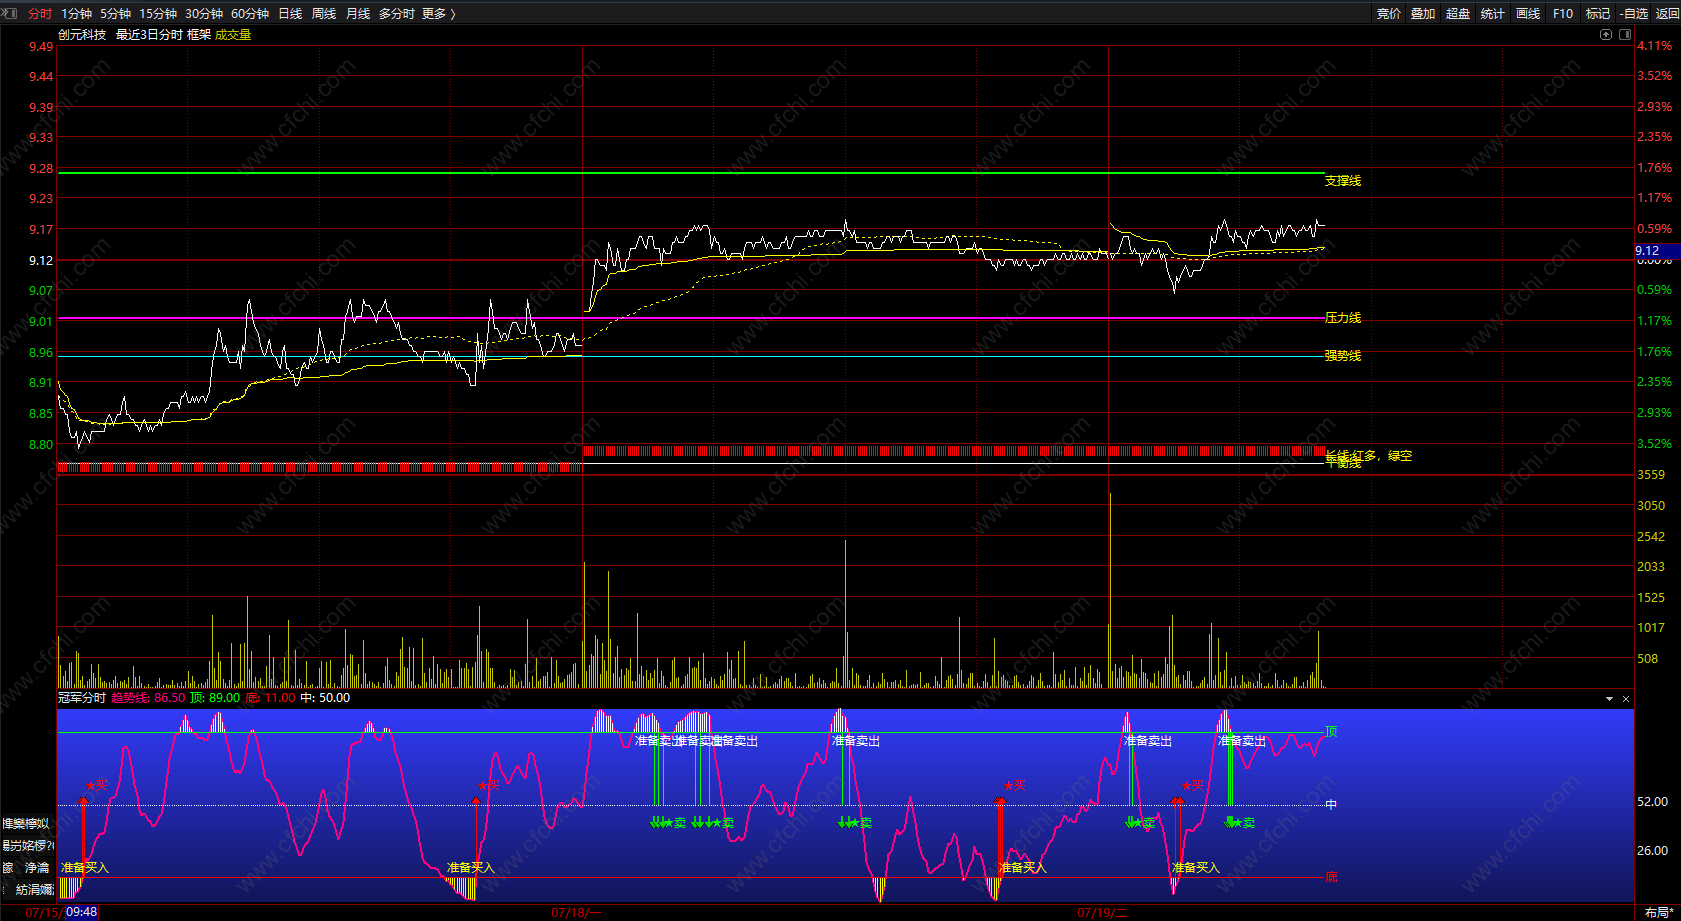Click the 52.00 indicator axis label
The height and width of the screenshot is (921, 1681).
(x=1652, y=802)
